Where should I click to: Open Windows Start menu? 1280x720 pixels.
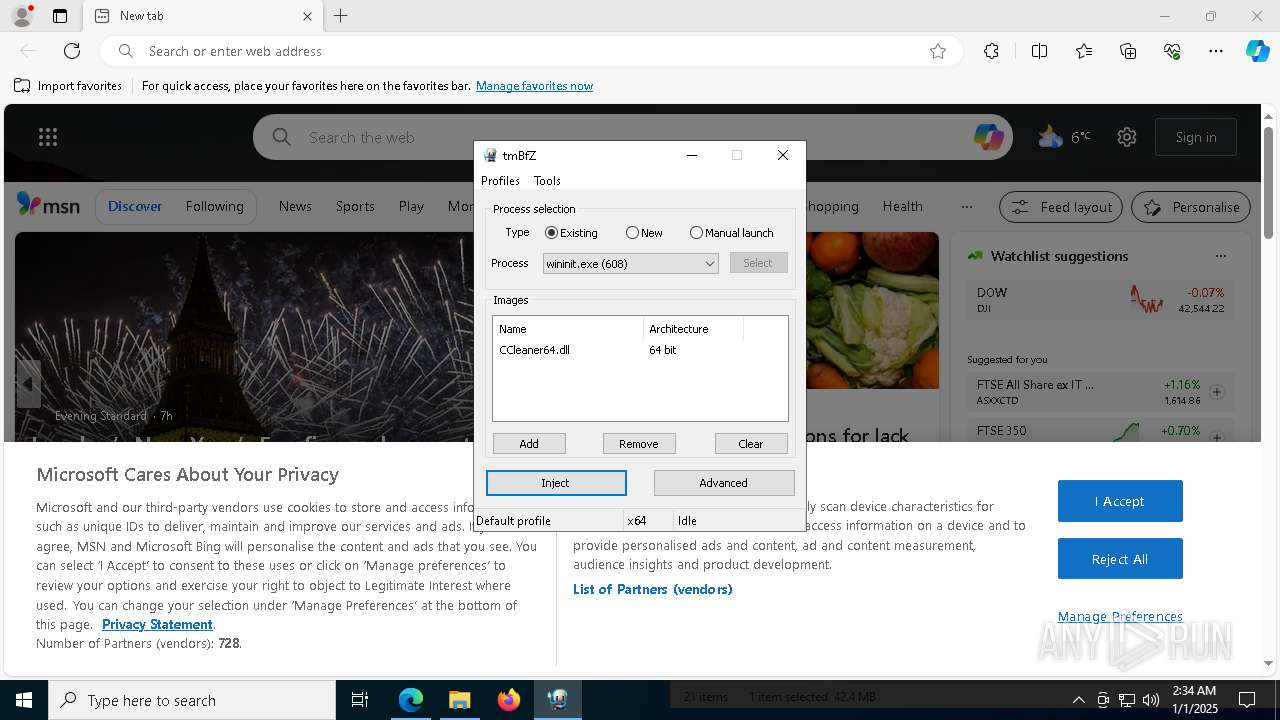pyautogui.click(x=24, y=700)
